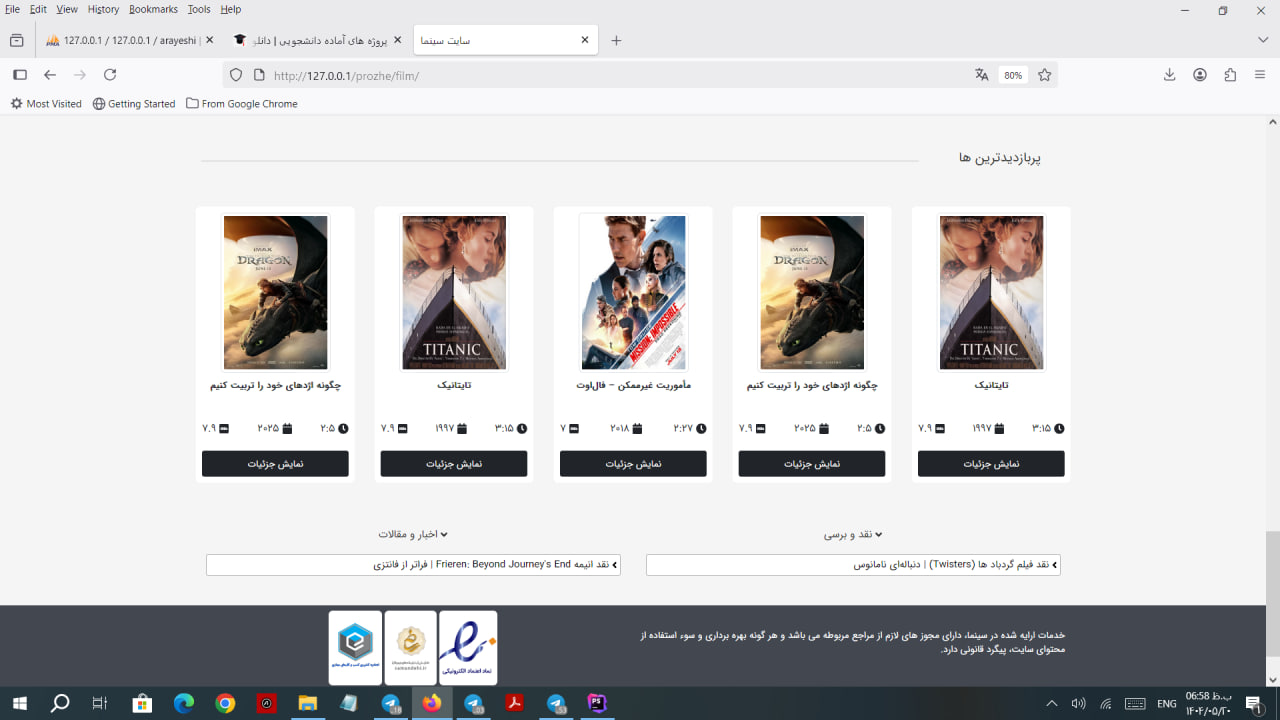Screen dimensions: 1280x720
Task: Bookmark this page with the star icon
Action: click(x=1045, y=75)
